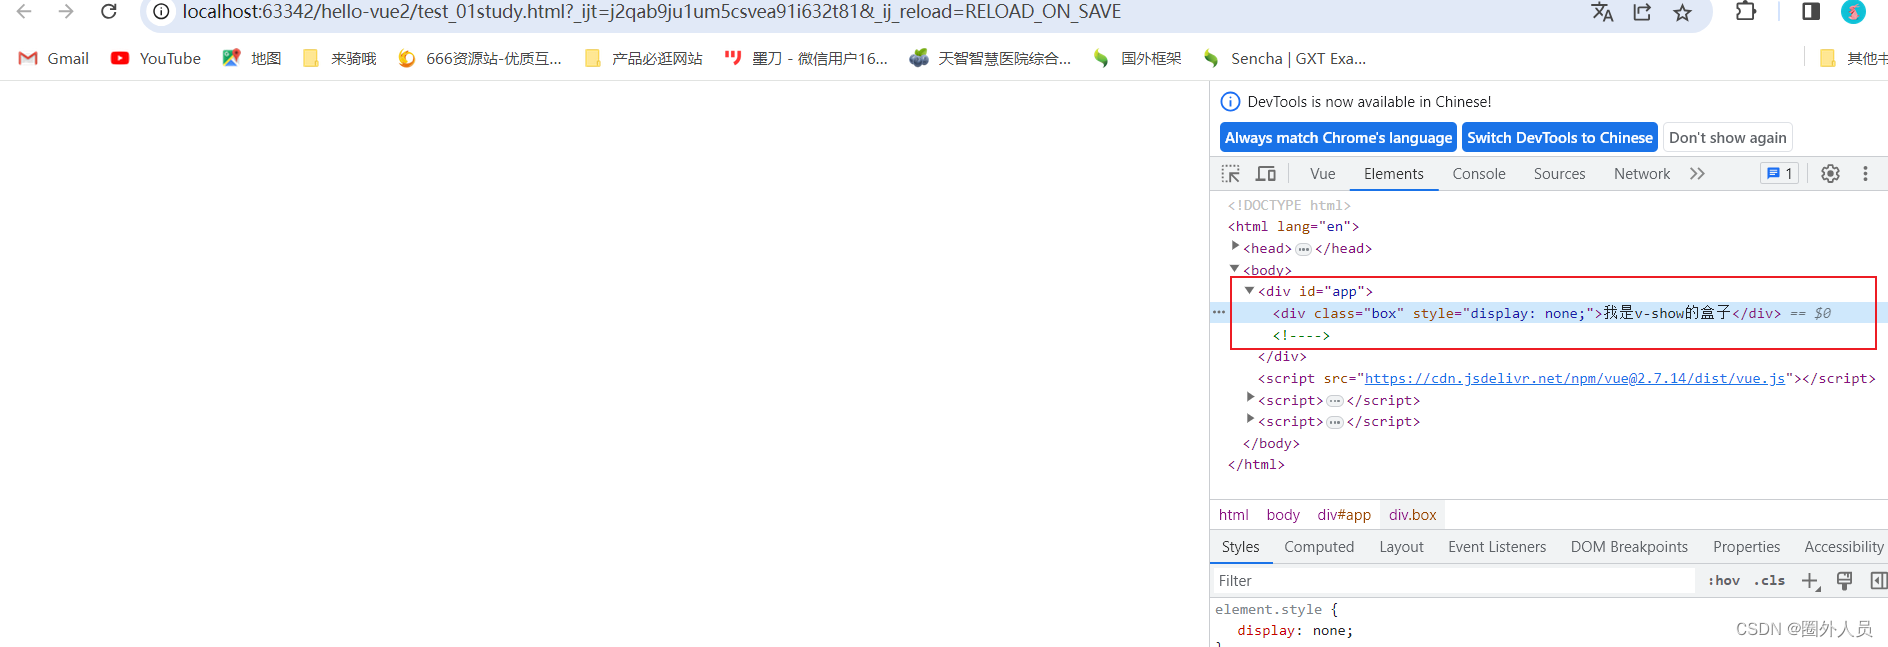Open DevTools settings gear
The height and width of the screenshot is (647, 1888).
tap(1830, 173)
